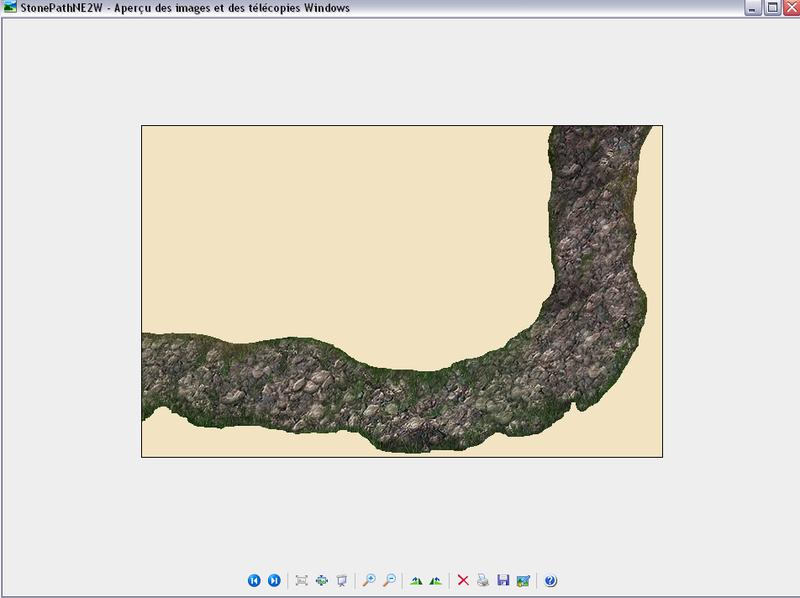Click the stone path image preview
Screen dimensions: 800x598
click(x=402, y=291)
